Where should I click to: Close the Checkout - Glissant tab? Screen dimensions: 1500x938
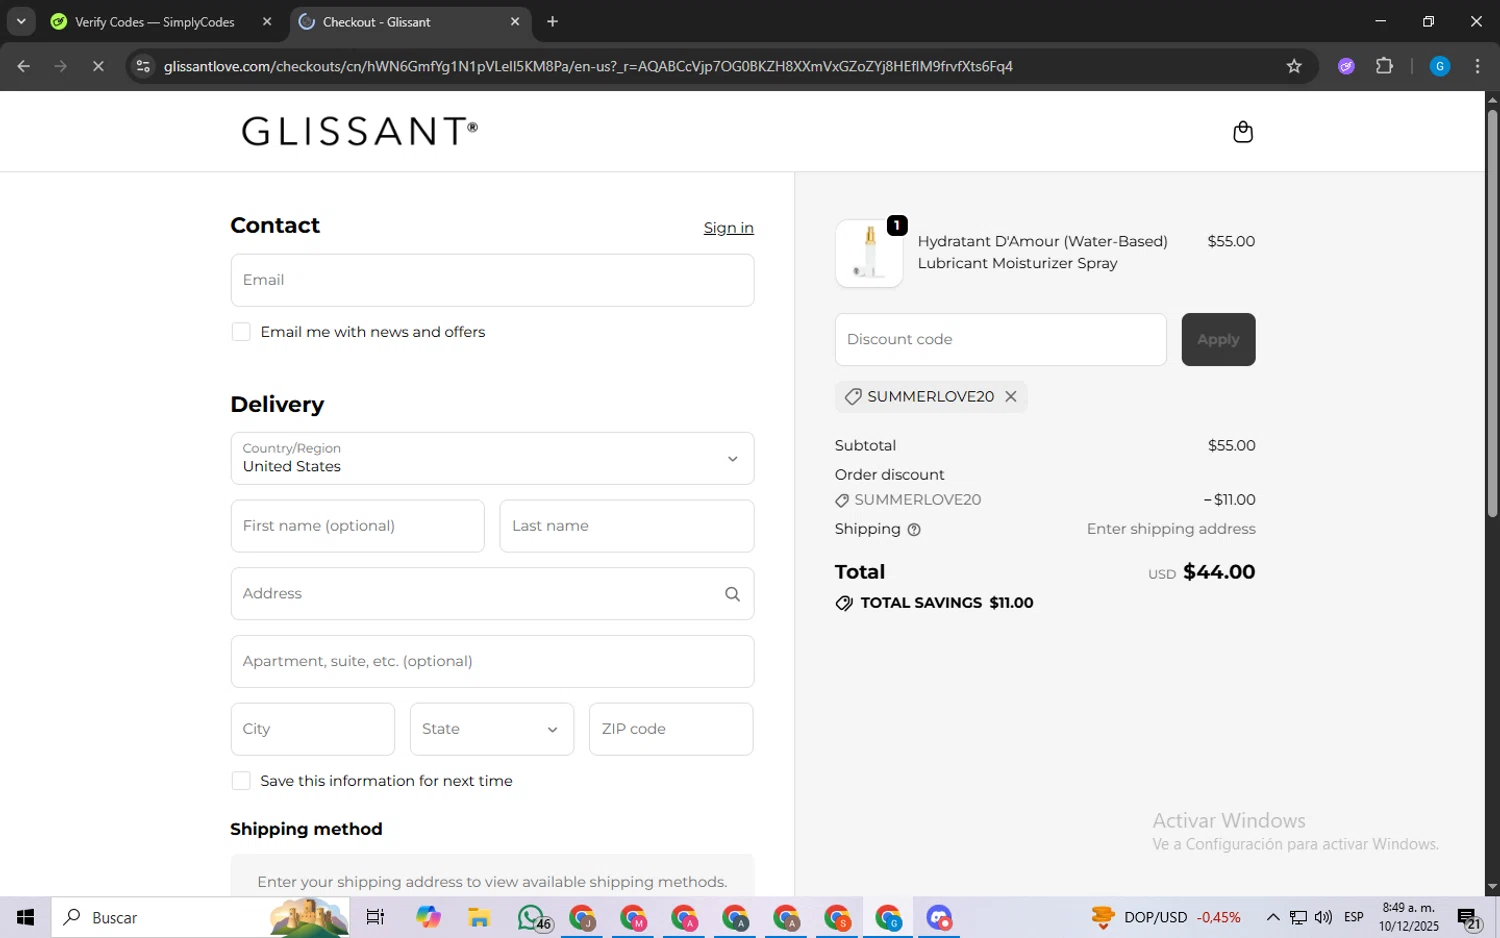[515, 21]
